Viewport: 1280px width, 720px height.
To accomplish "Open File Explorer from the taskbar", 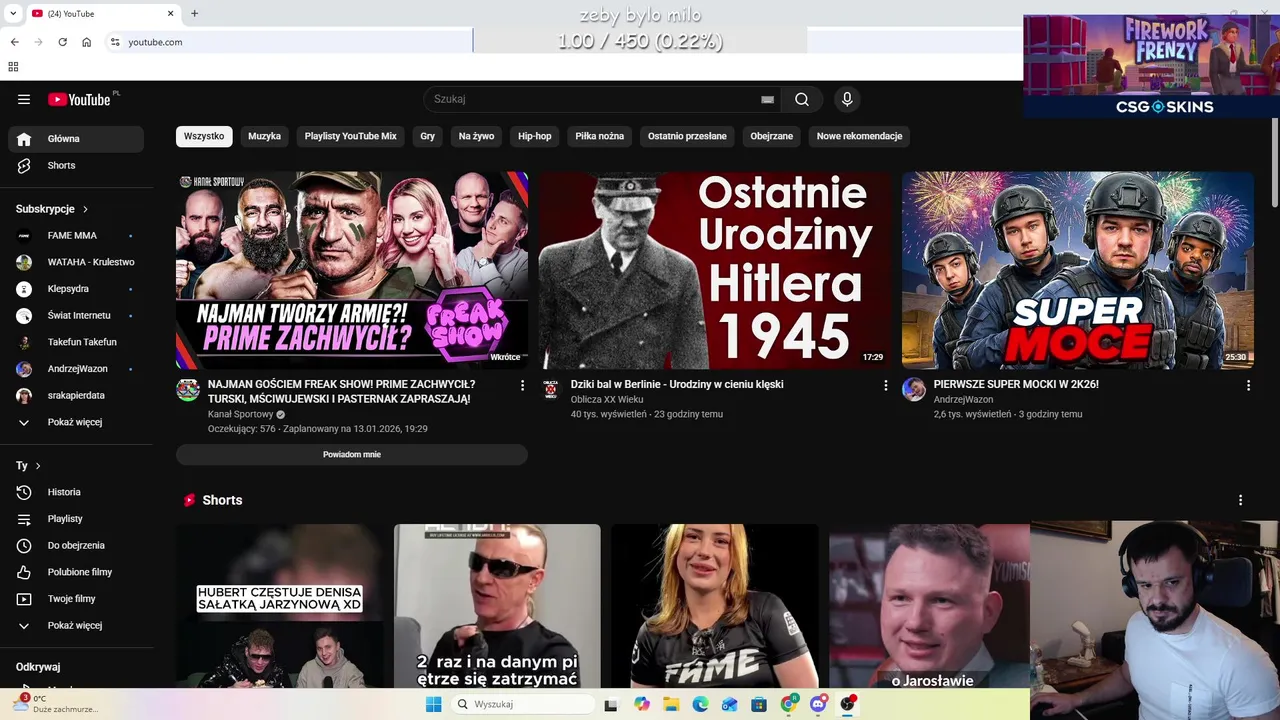I will click(x=671, y=704).
